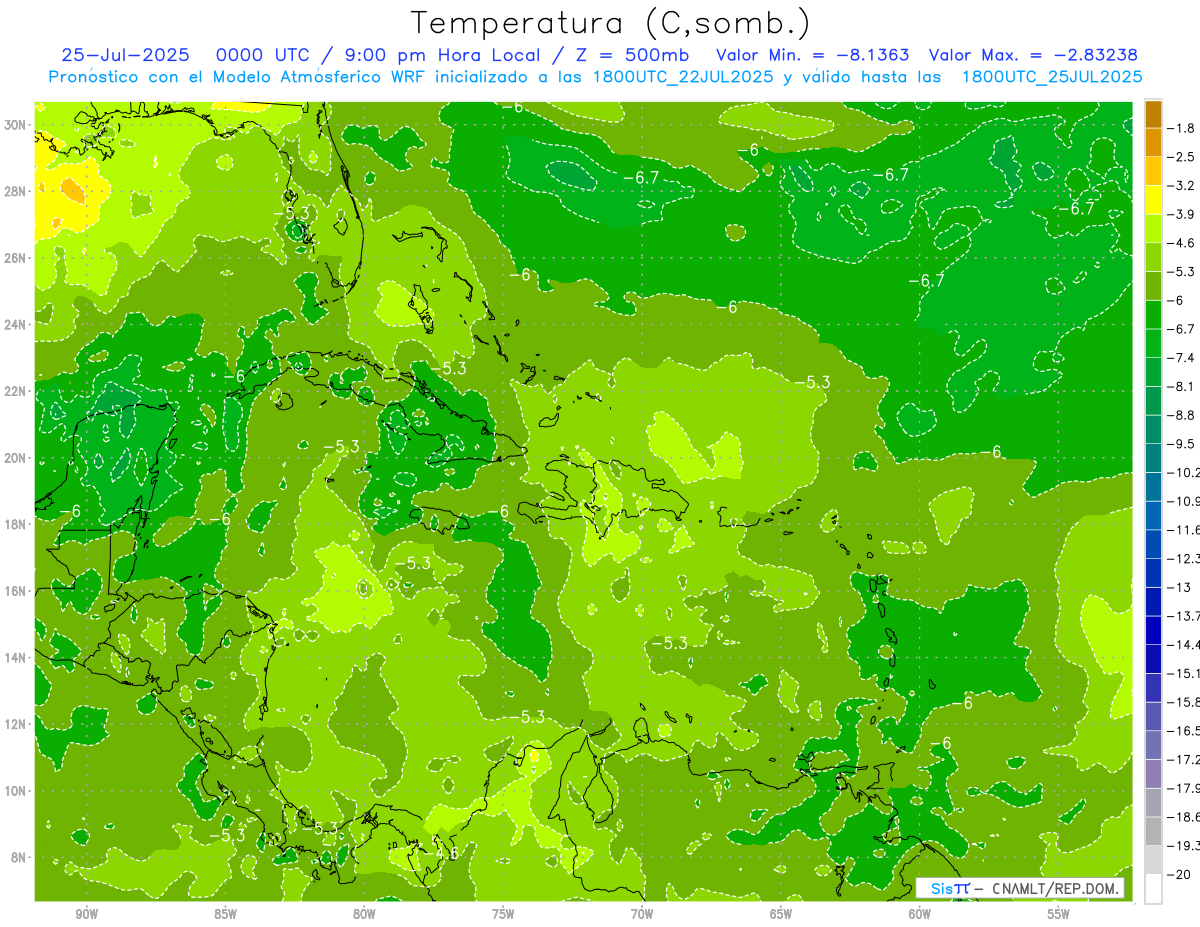Click the '28N' latitude axis label
This screenshot has width=1200, height=927.
pos(17,191)
